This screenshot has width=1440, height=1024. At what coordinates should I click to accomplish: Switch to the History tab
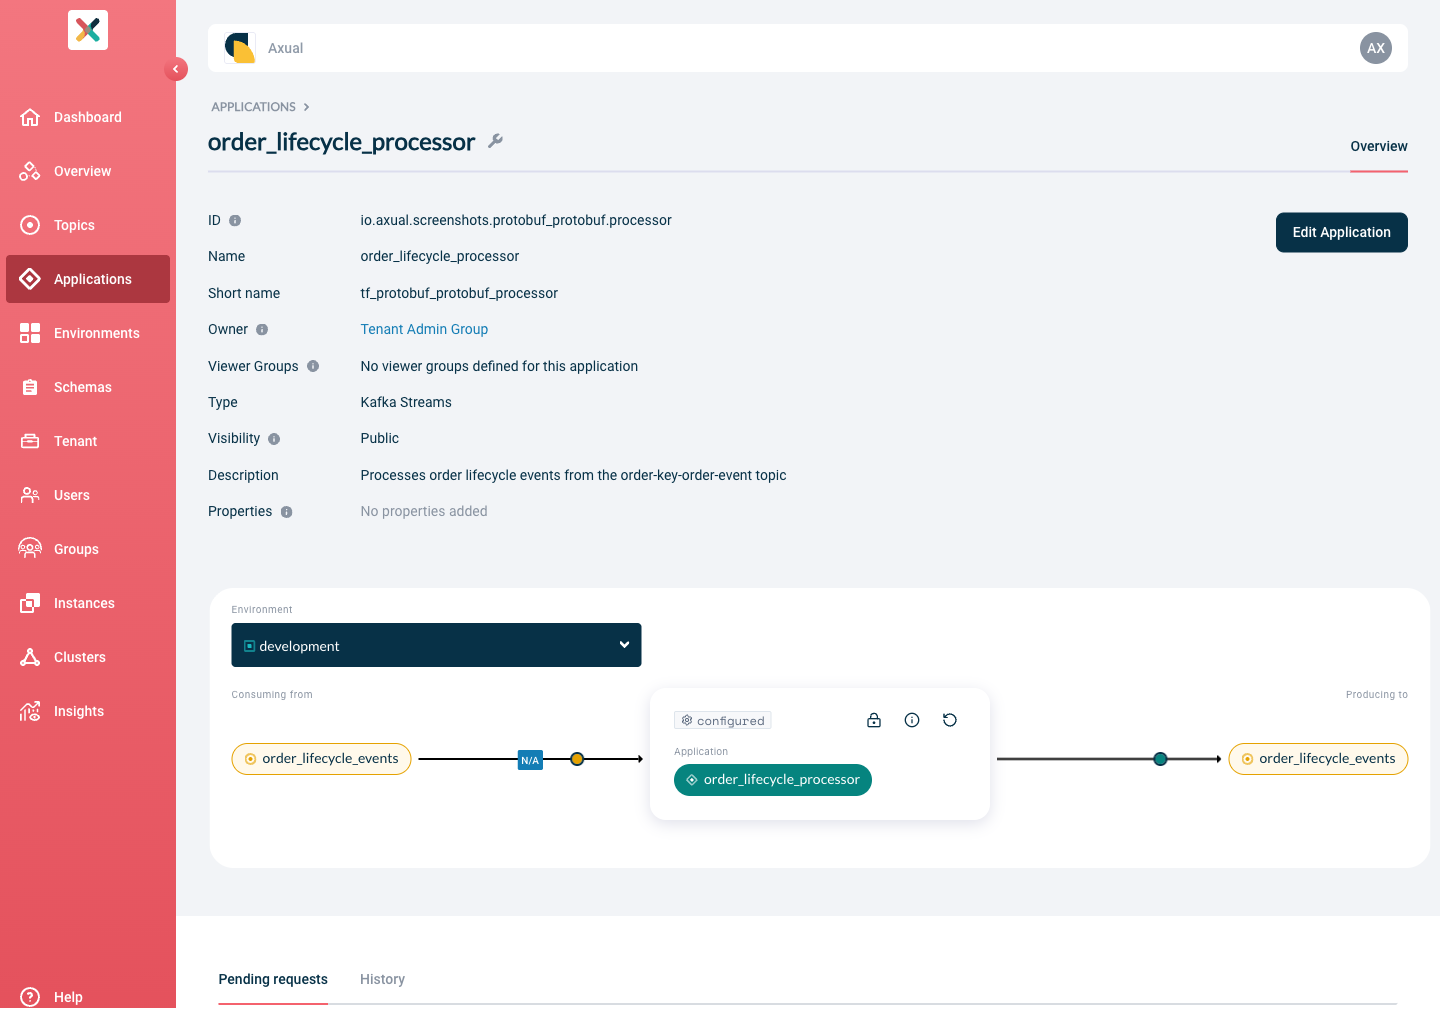pyautogui.click(x=382, y=979)
